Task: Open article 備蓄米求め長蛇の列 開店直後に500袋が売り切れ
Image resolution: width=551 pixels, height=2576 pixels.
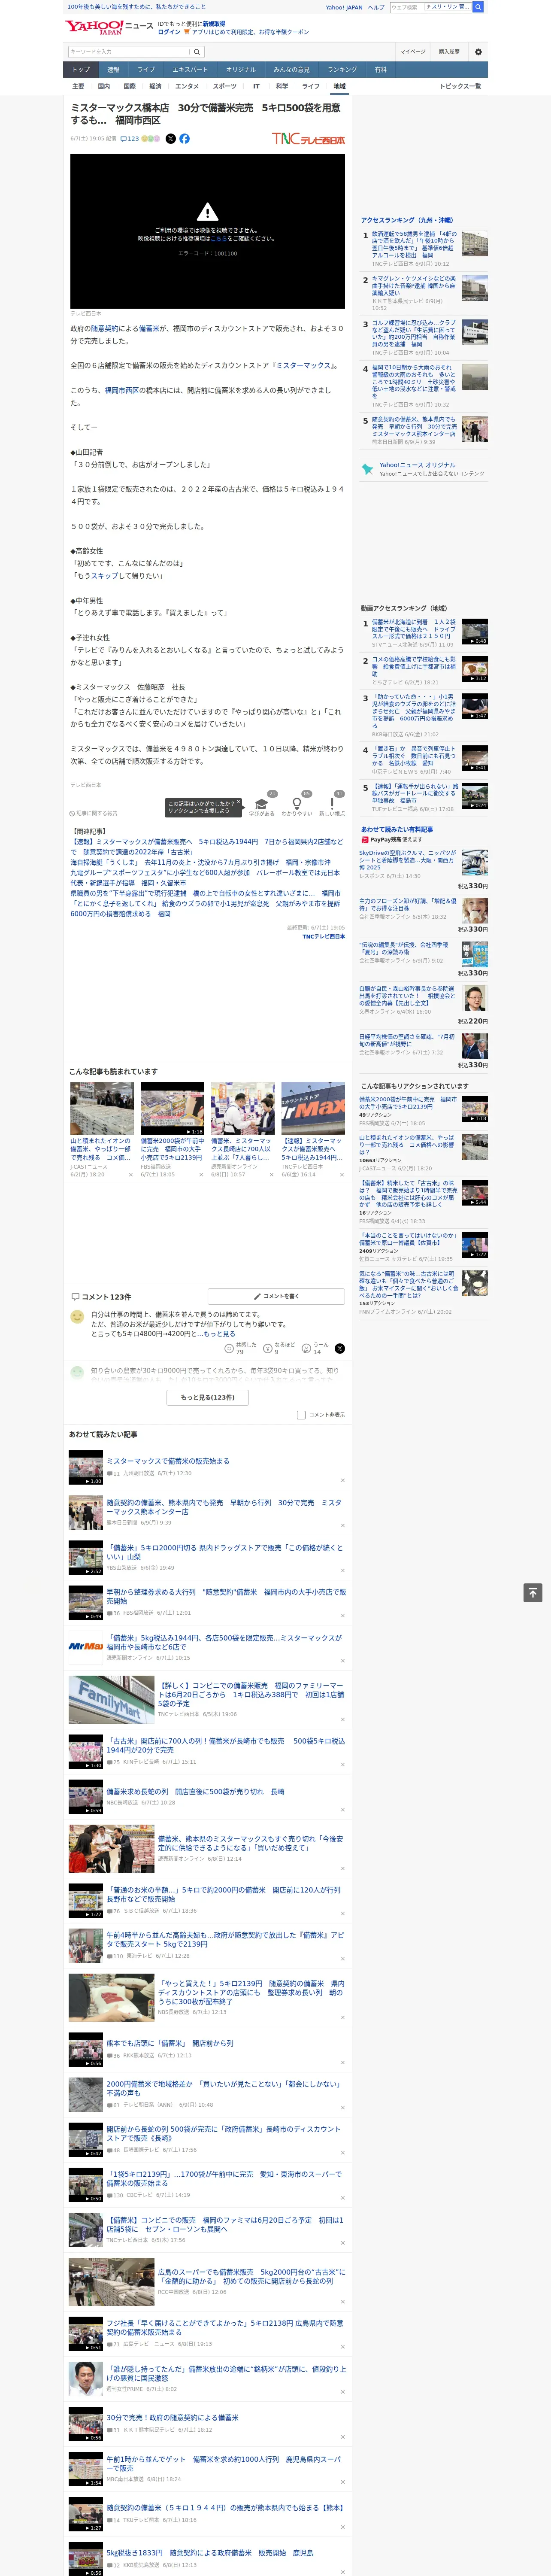Action: click(x=195, y=1791)
